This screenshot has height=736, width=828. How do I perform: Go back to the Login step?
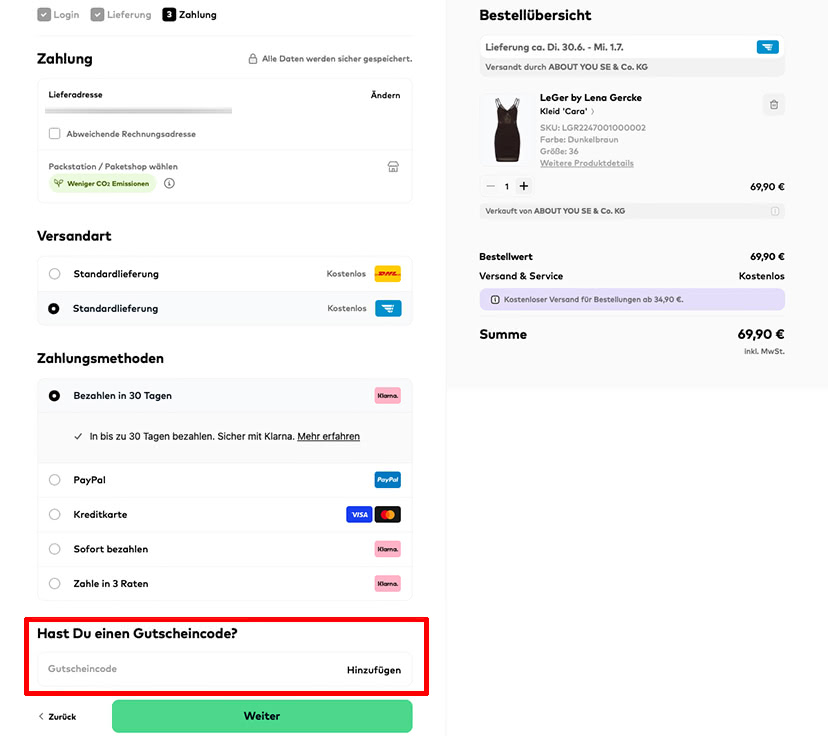58,14
